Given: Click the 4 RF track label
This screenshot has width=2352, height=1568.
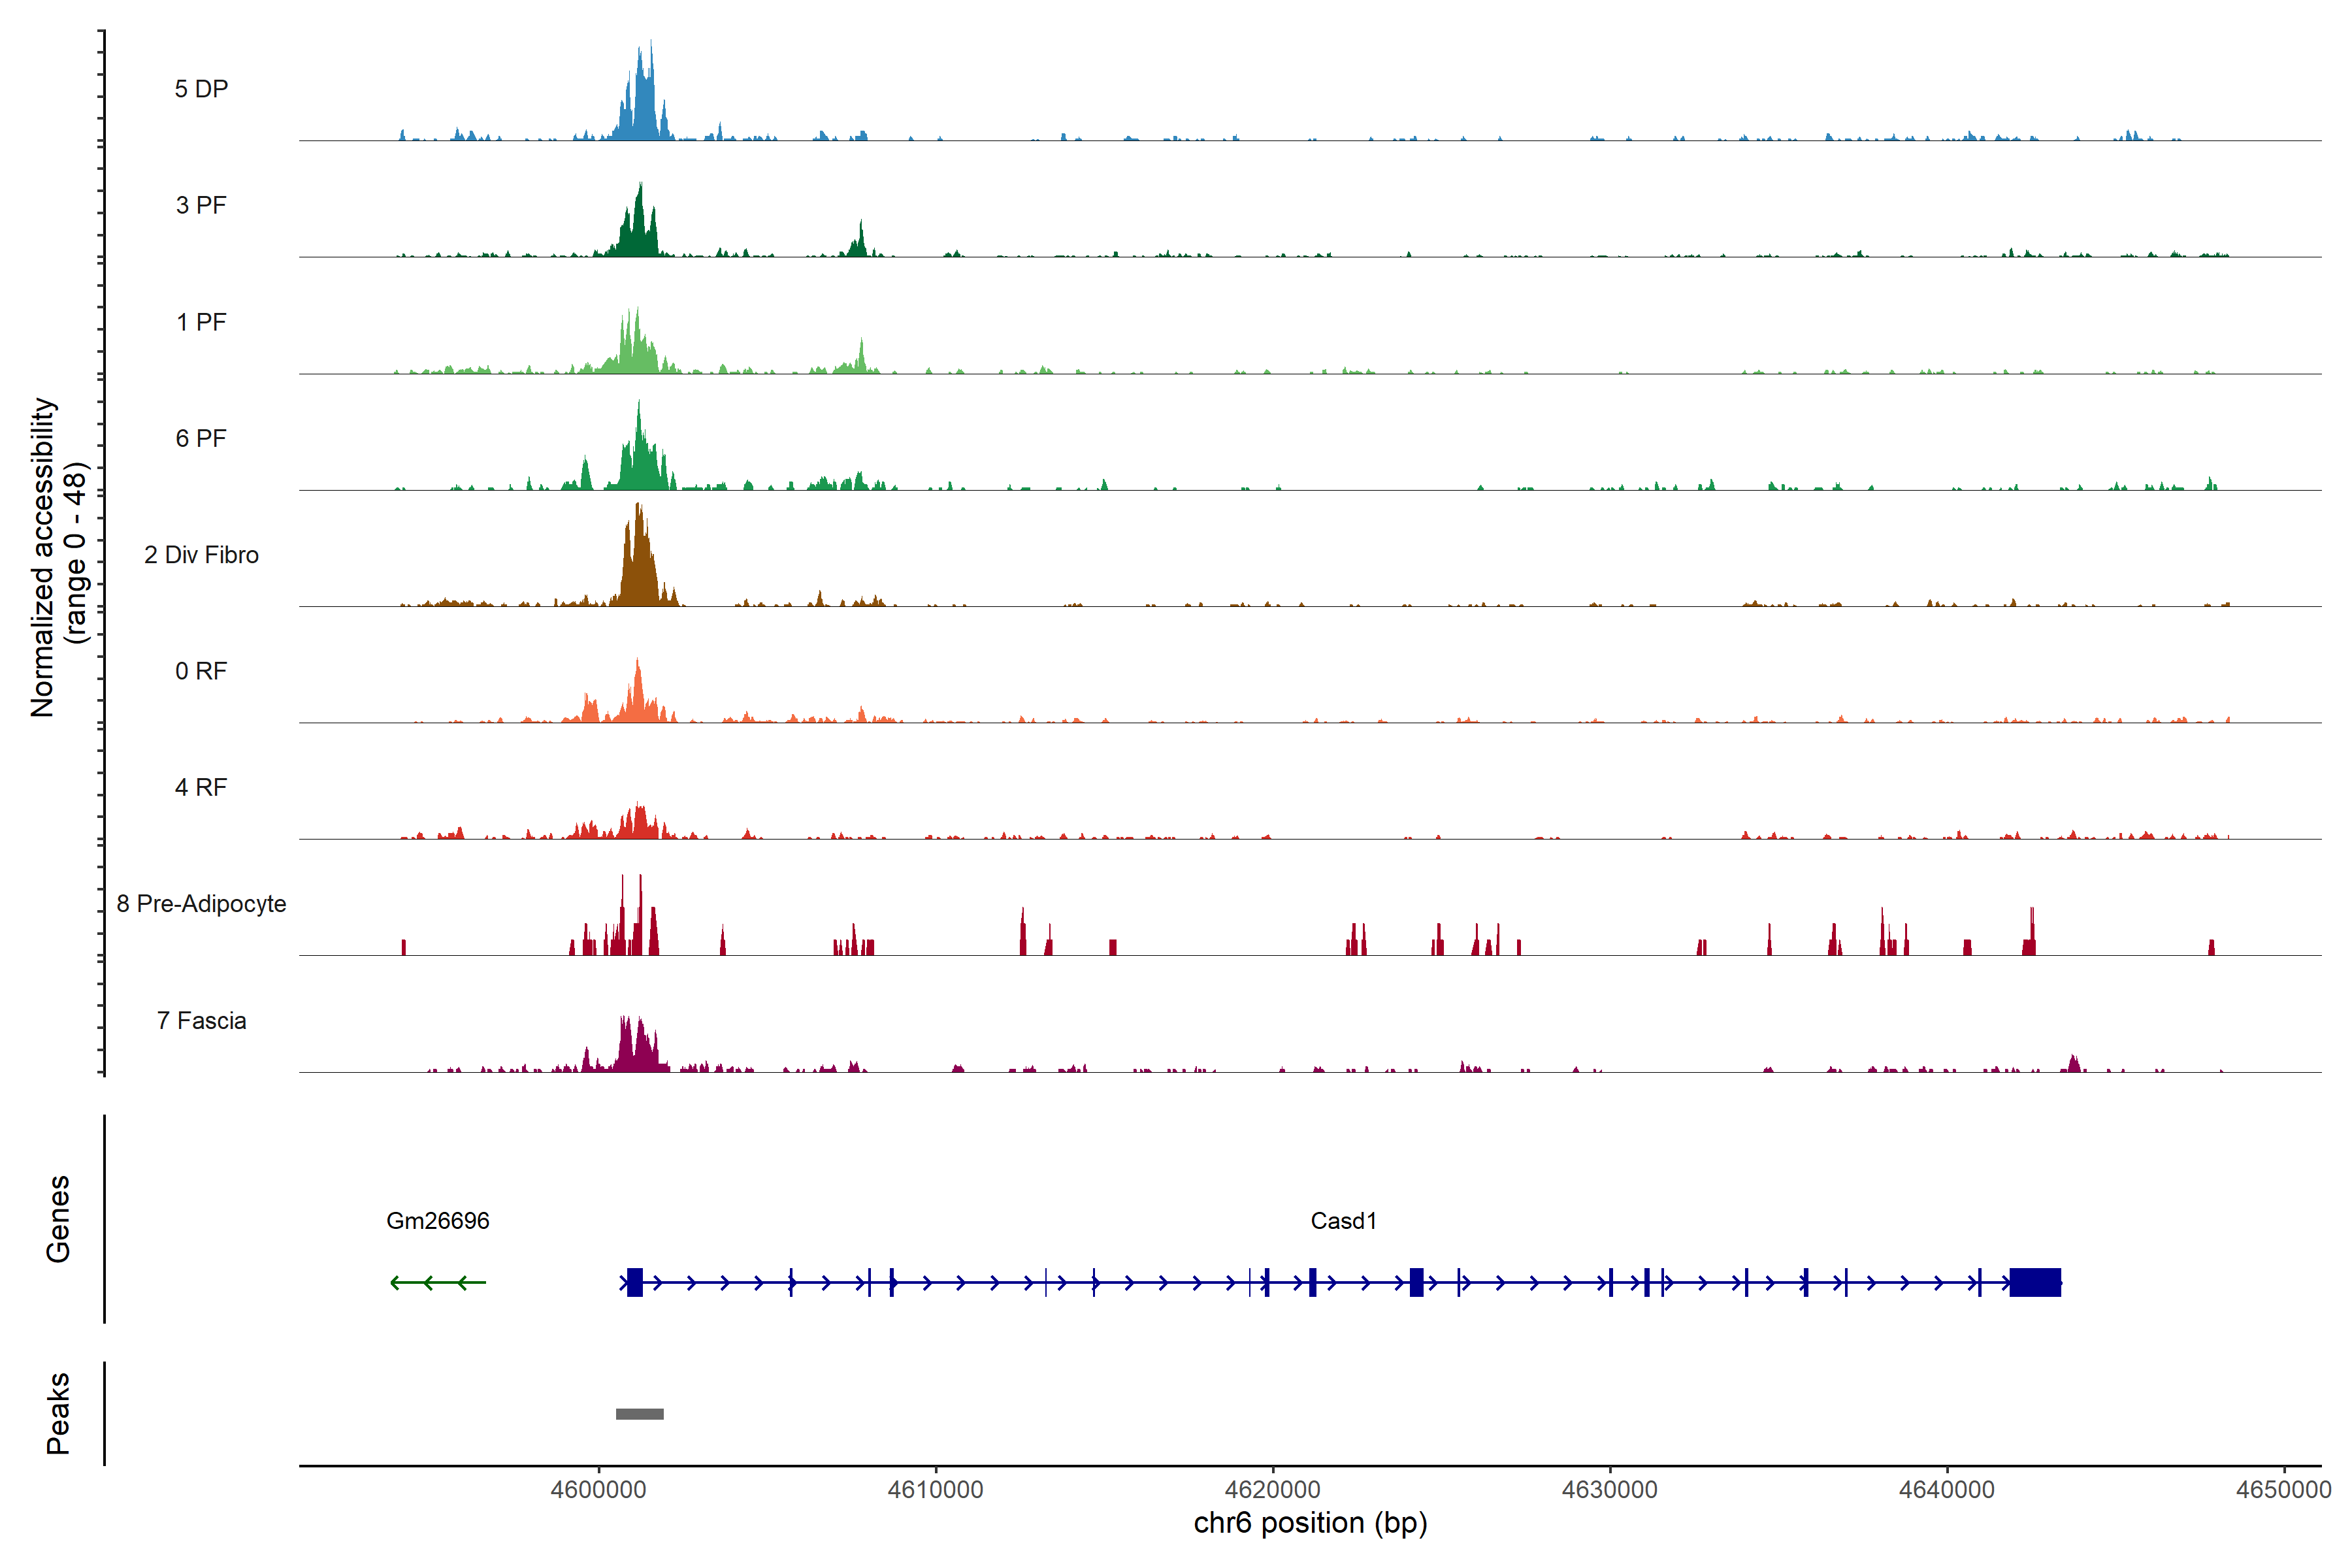Looking at the screenshot, I should point(201,787).
